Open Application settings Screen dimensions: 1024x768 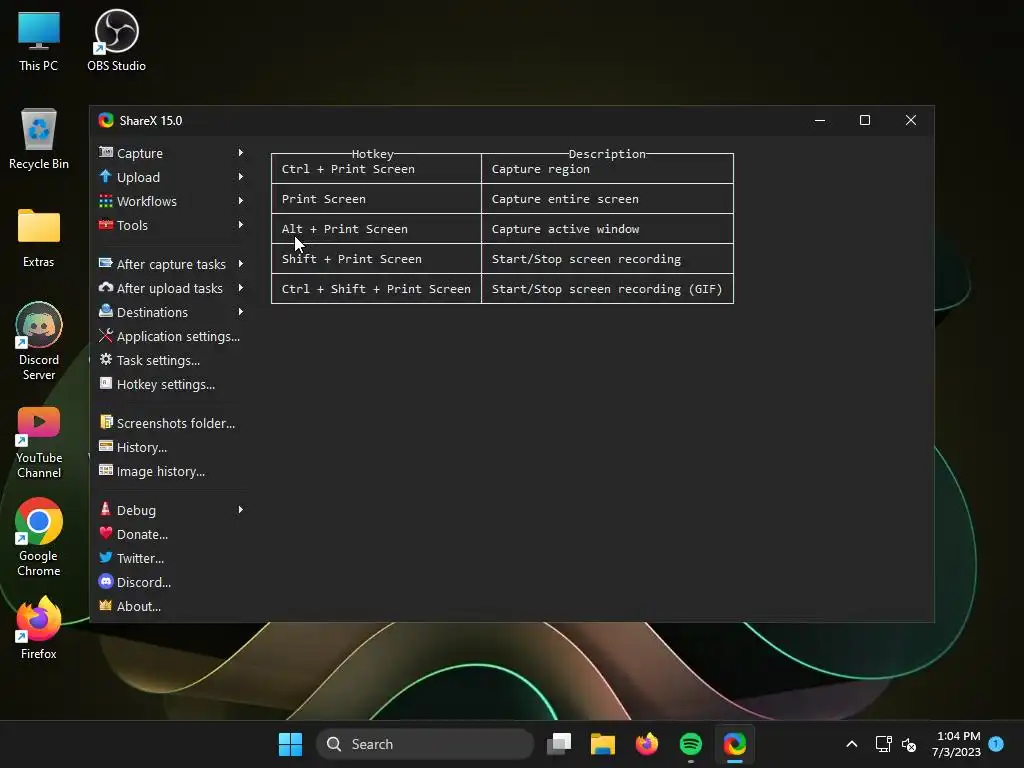click(171, 336)
